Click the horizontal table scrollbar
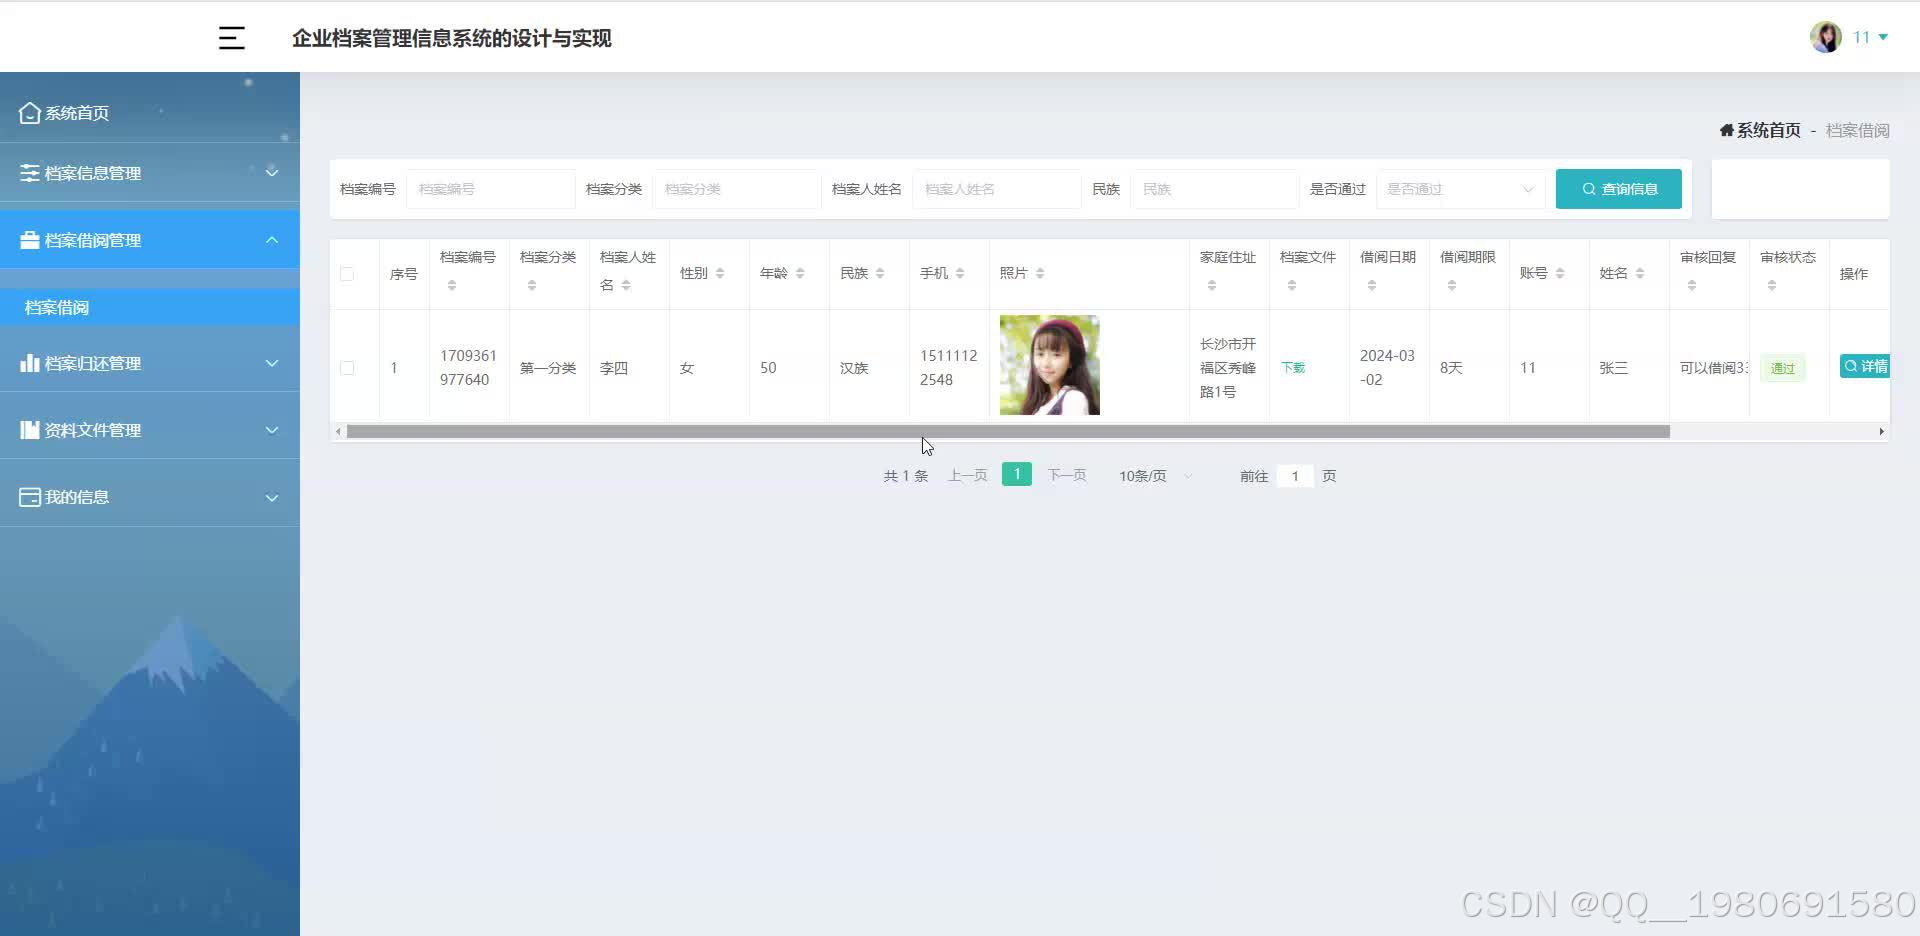This screenshot has height=936, width=1920. (1008, 432)
